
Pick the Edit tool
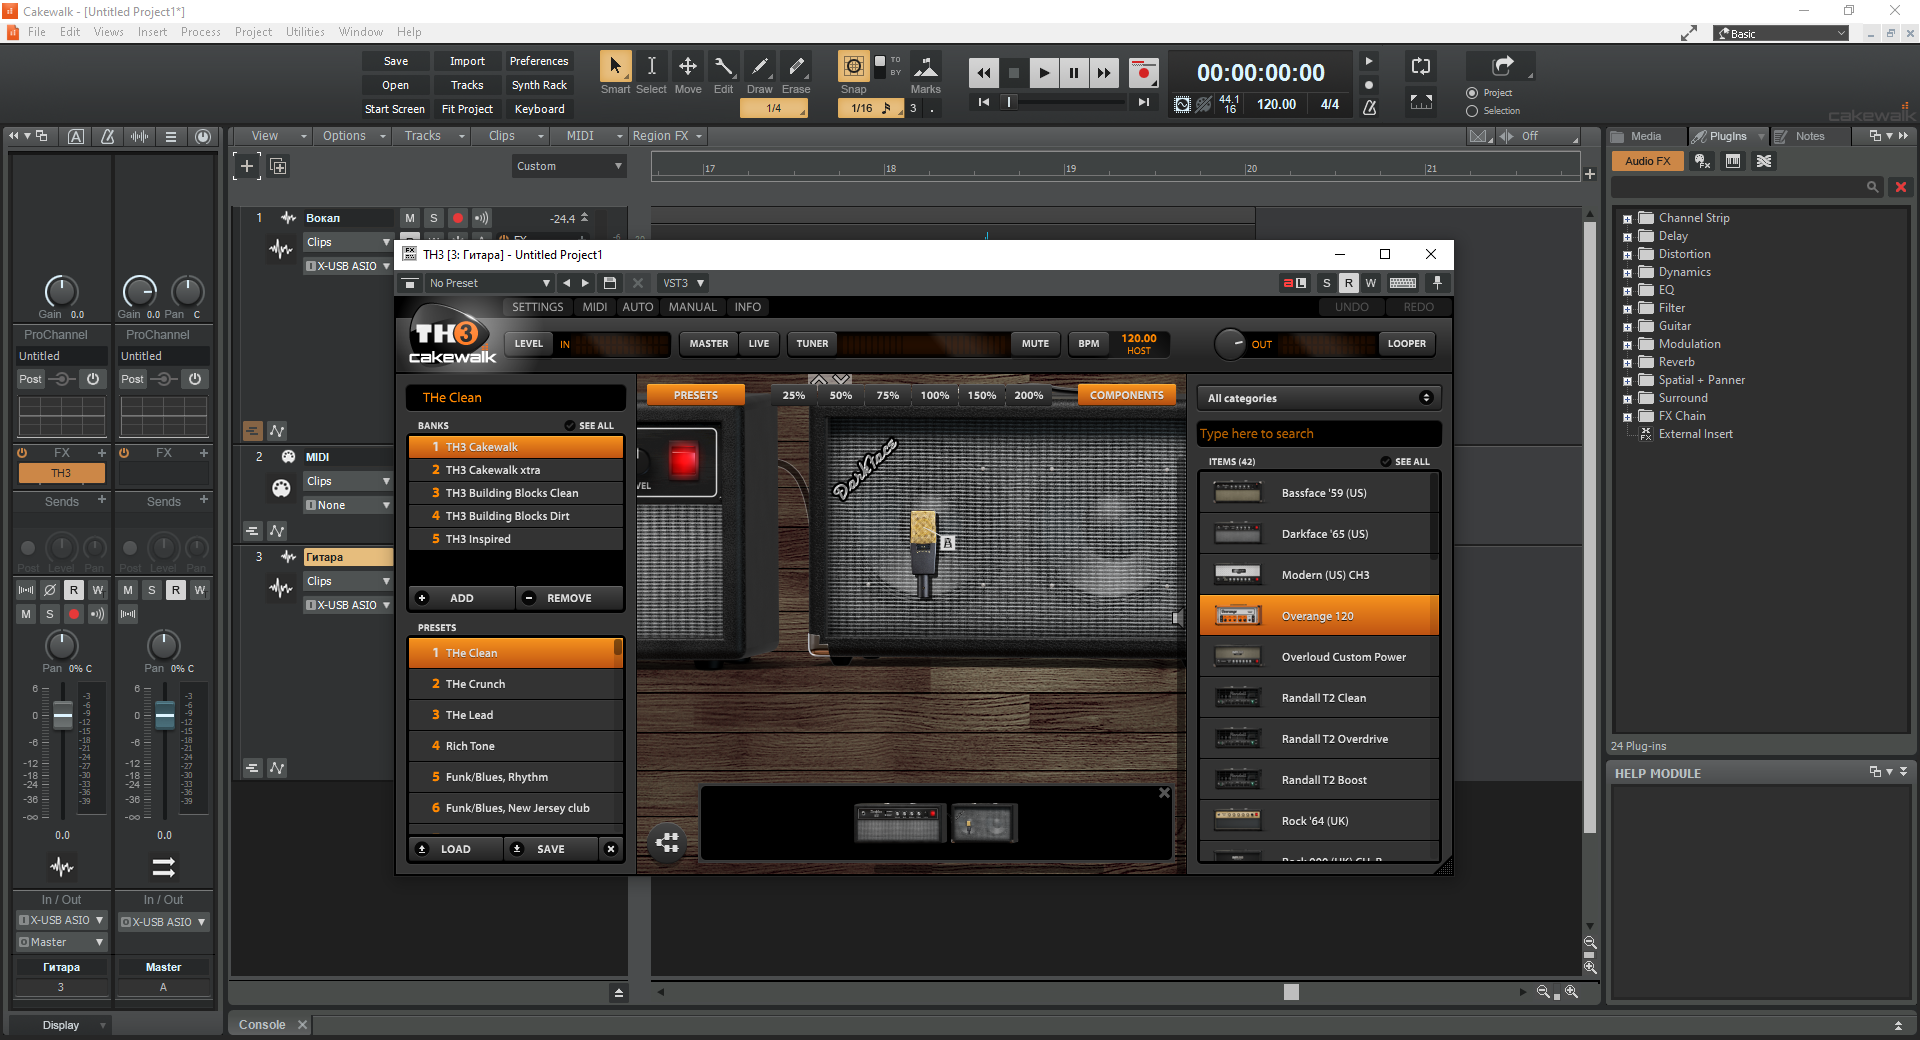click(724, 67)
